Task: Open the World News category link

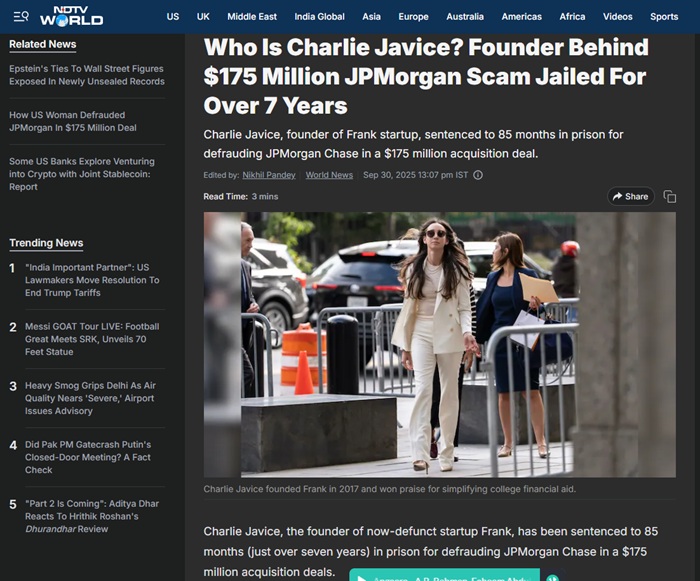Action: pyautogui.click(x=329, y=175)
